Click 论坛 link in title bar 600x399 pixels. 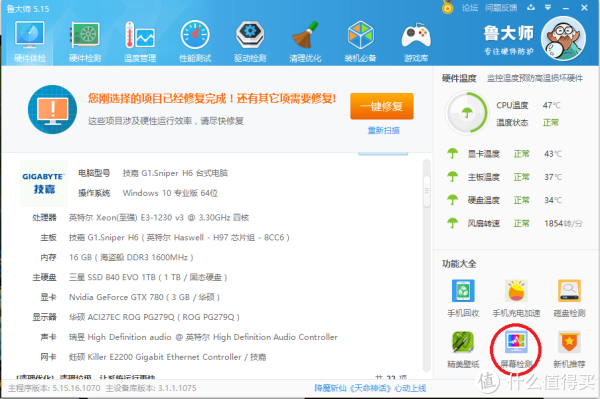470,8
